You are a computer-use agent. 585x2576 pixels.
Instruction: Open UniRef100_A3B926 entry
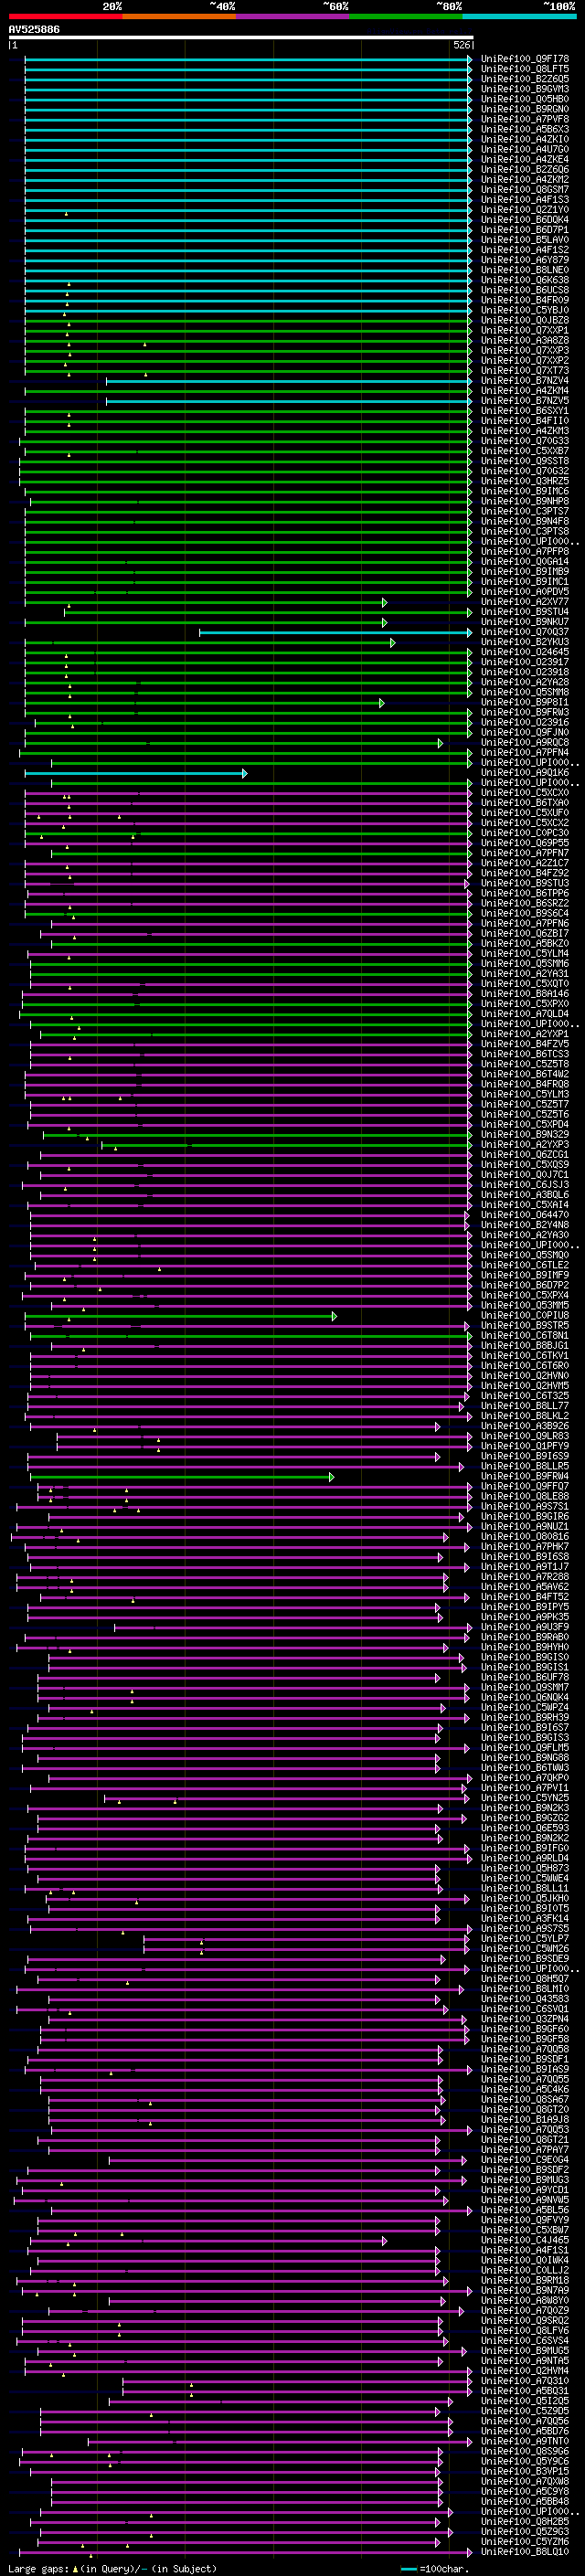(525, 1426)
